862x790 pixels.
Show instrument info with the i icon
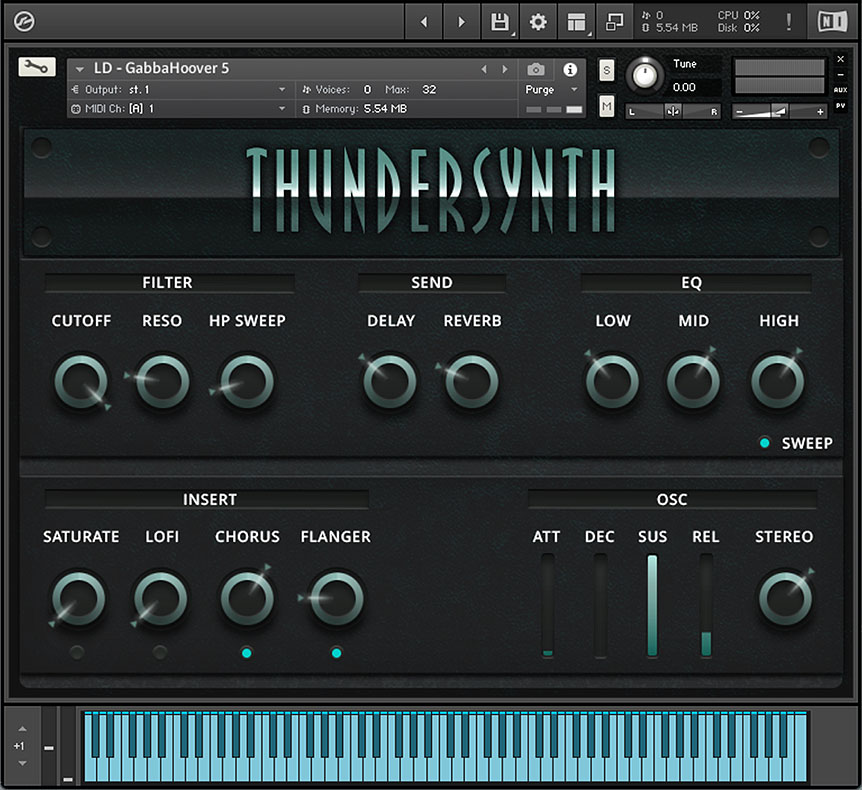click(x=570, y=69)
